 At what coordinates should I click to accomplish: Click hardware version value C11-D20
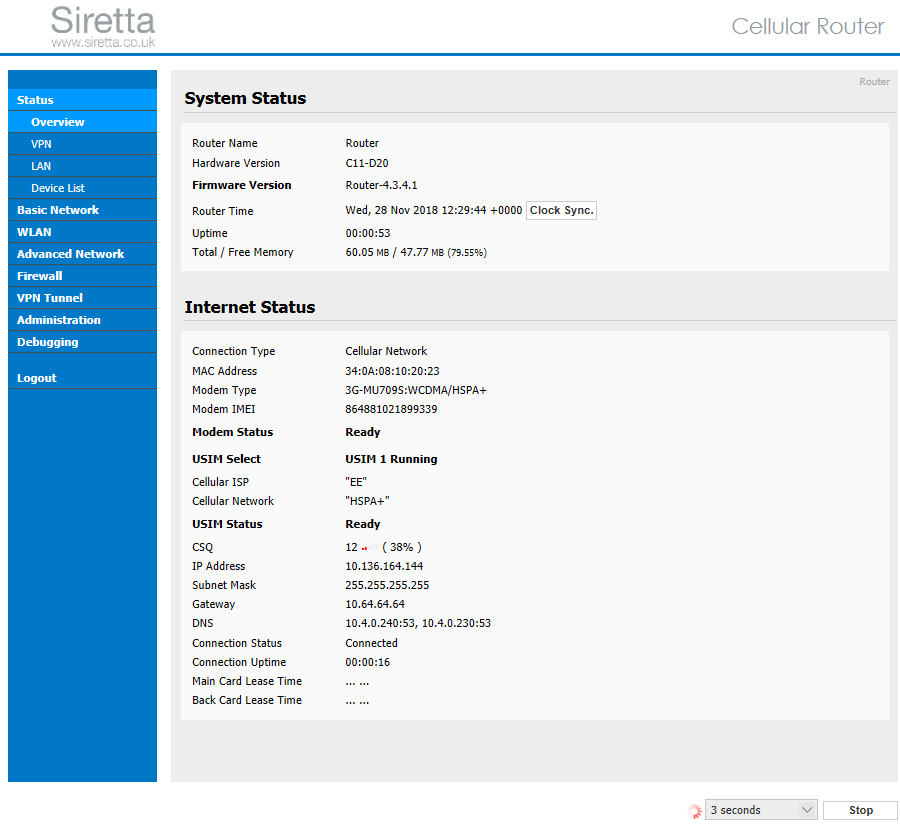tap(367, 163)
